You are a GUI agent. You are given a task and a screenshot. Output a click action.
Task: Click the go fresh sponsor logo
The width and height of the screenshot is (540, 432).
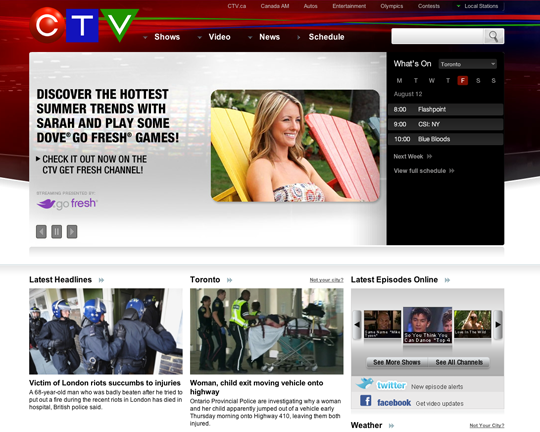tap(67, 204)
